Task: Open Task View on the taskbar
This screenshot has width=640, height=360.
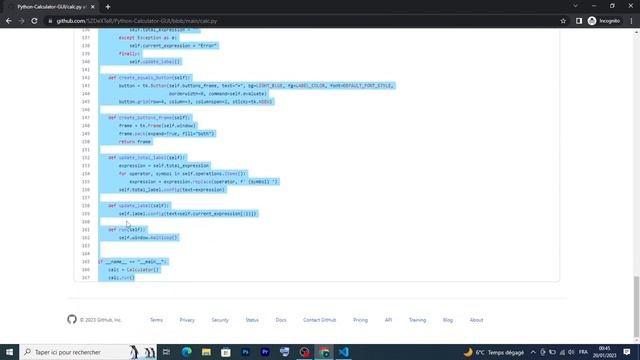Action: 166,352
